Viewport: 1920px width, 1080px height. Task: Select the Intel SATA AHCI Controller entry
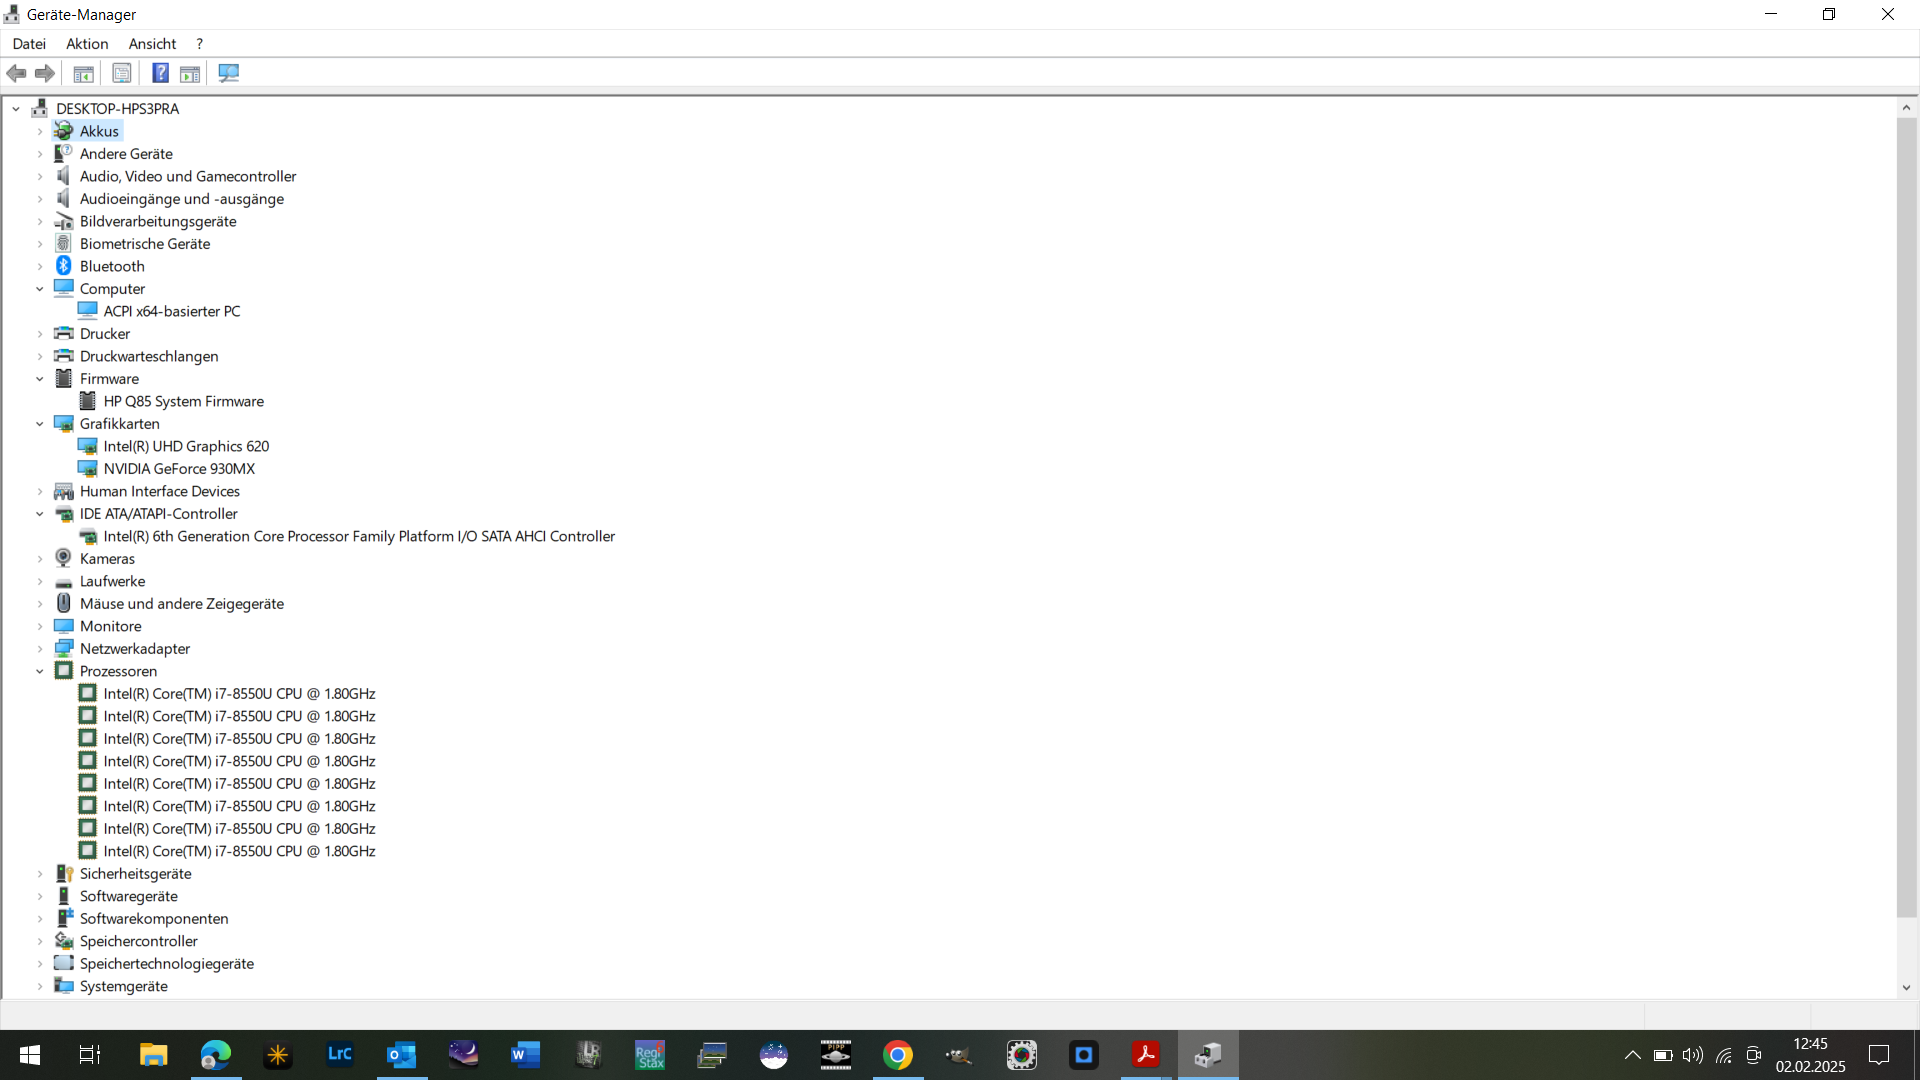click(359, 536)
